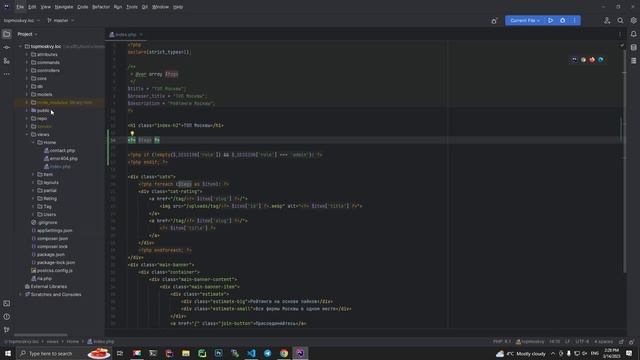Open Current File run configuration dropdown

click(x=525, y=20)
